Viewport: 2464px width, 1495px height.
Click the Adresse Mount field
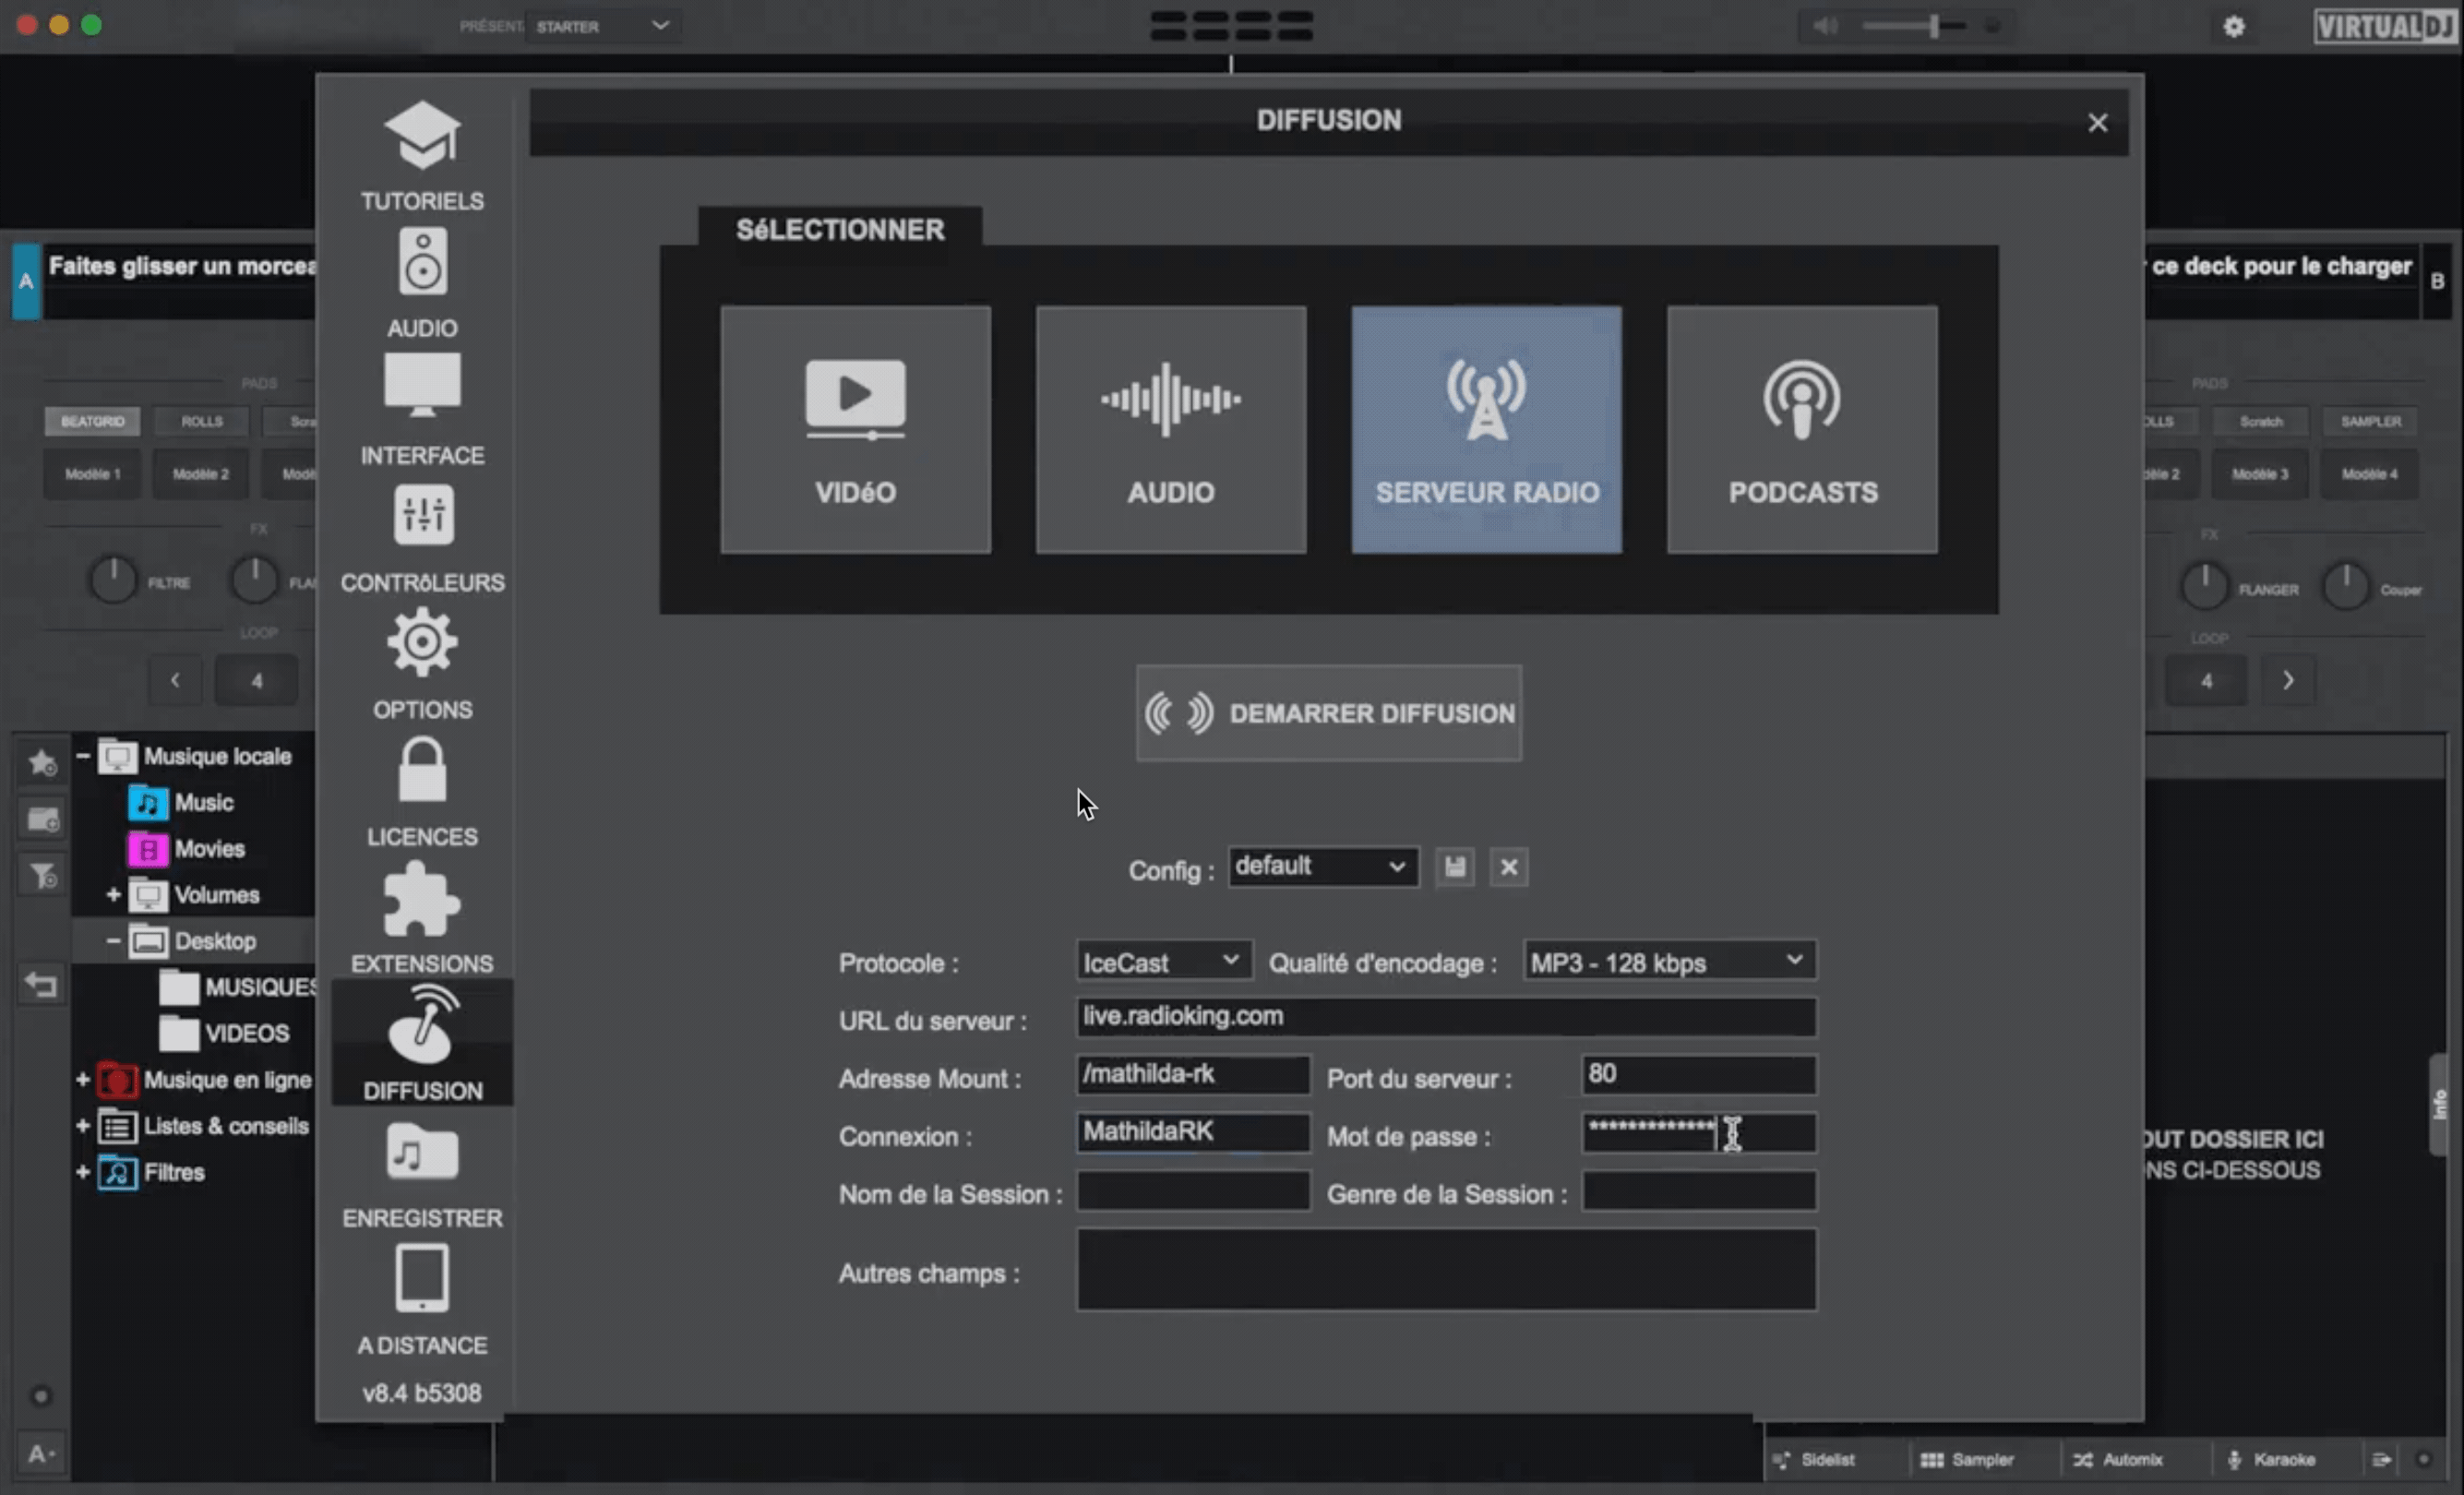click(x=1193, y=1075)
